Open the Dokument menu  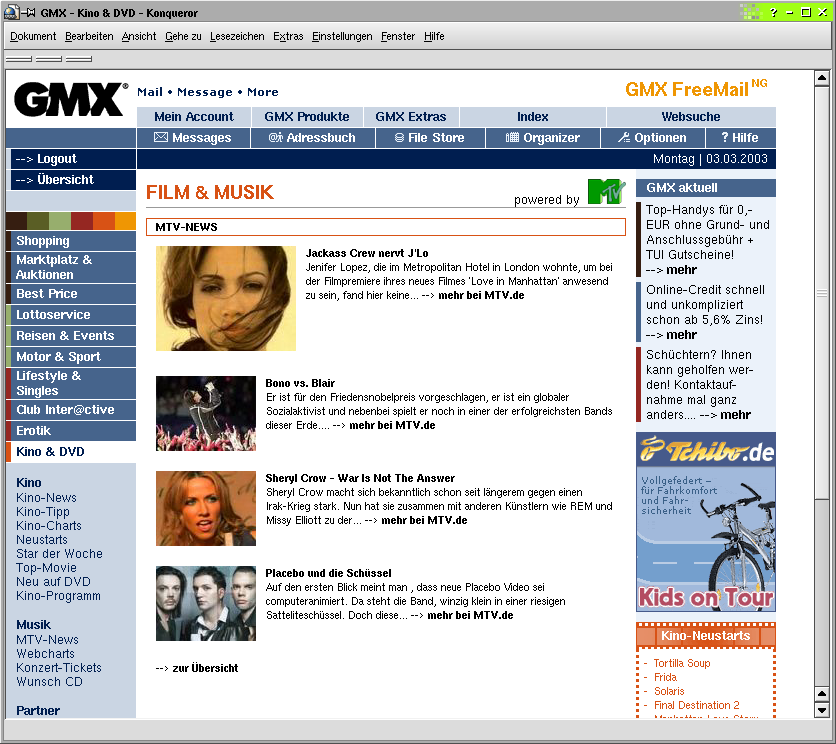(33, 36)
